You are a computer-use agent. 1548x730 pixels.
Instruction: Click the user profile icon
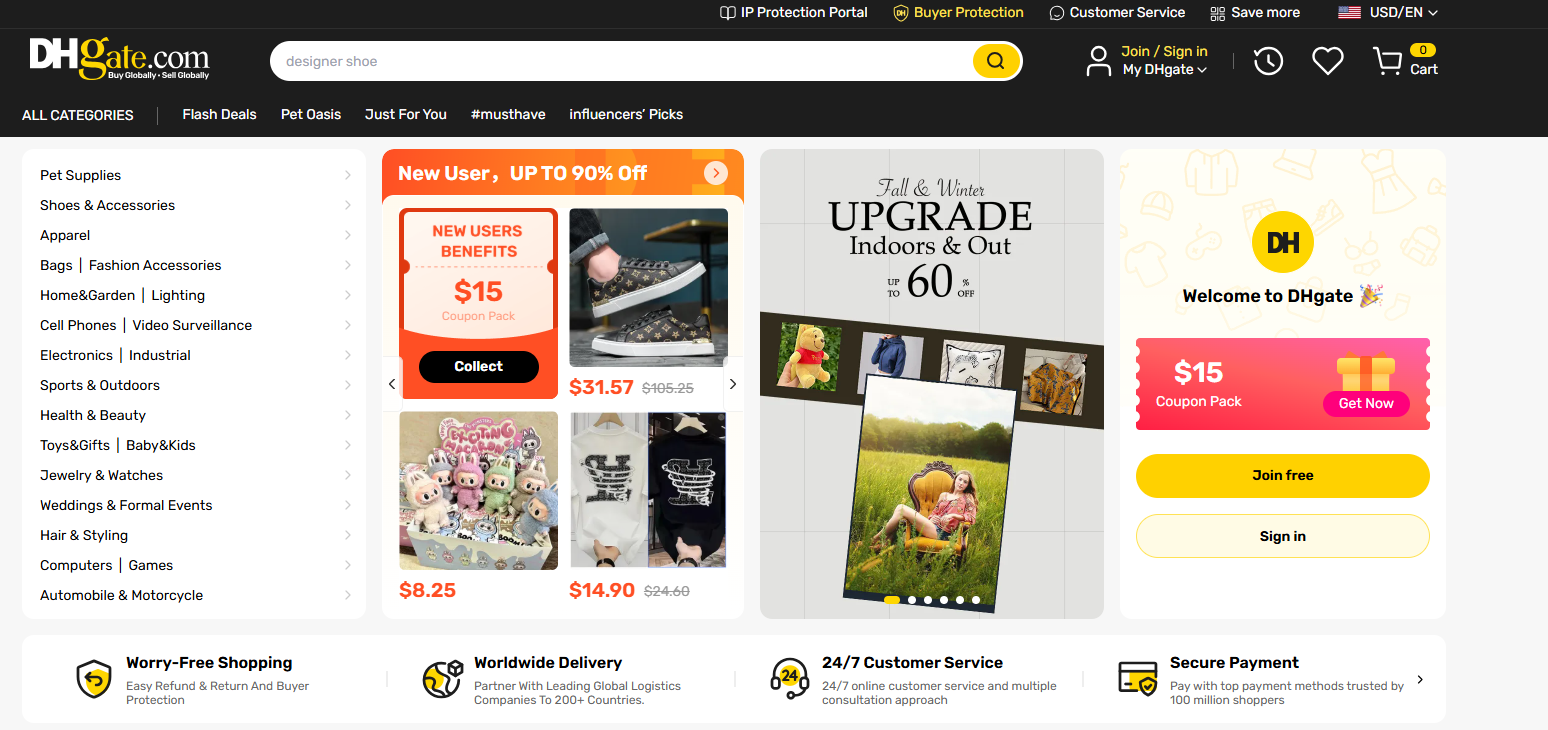1098,61
